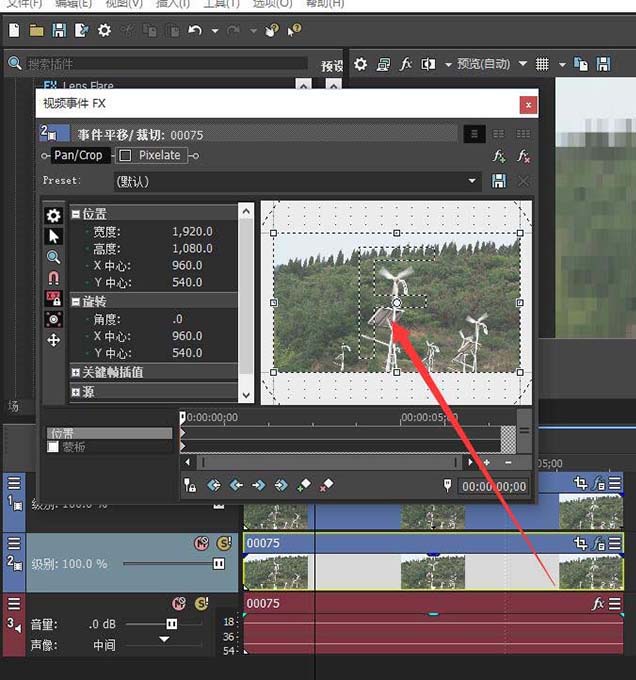Click the video preview FX icon
The height and width of the screenshot is (680, 636).
click(x=406, y=64)
